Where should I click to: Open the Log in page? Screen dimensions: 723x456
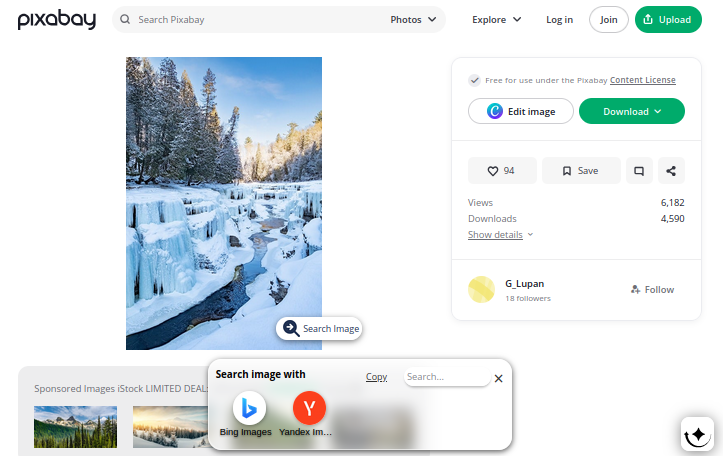click(559, 19)
